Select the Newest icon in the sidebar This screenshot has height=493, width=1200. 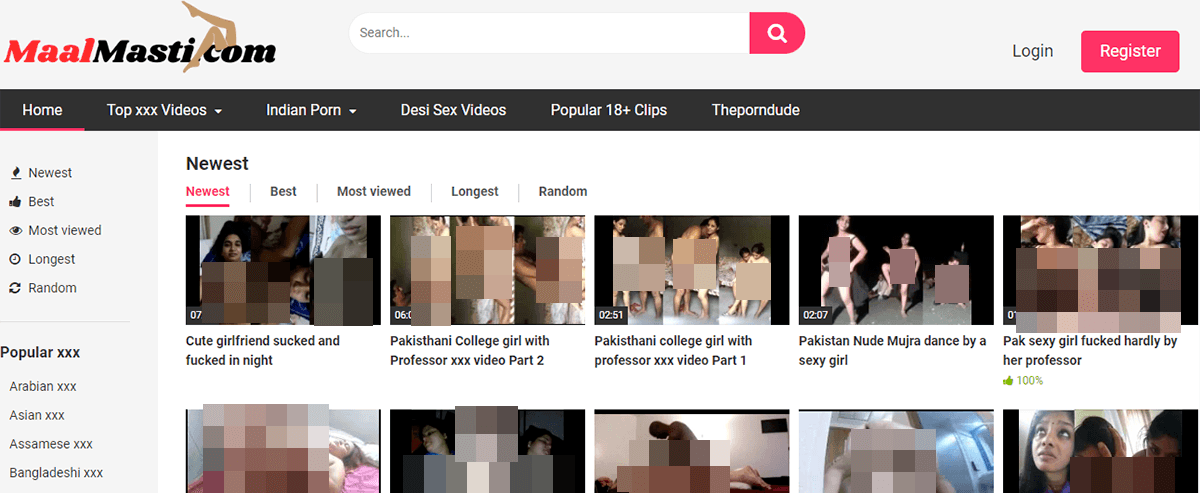tap(15, 173)
